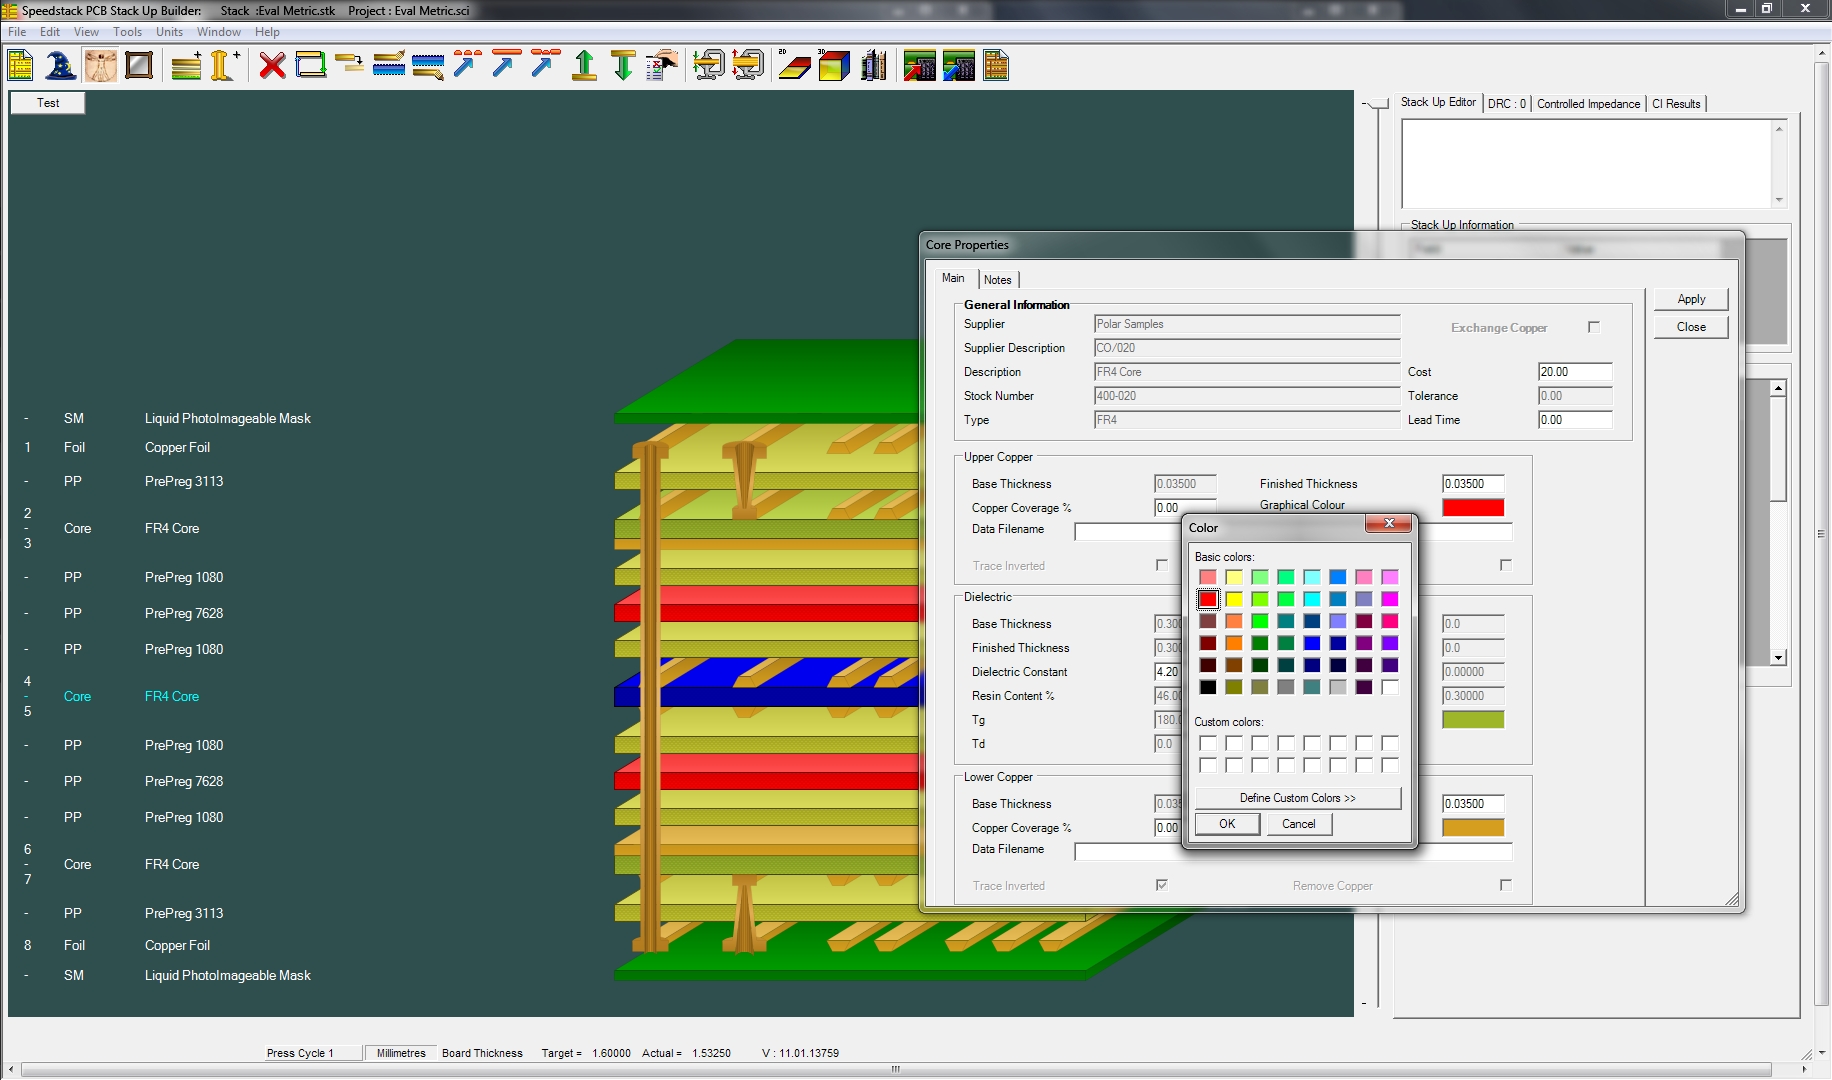Switch to the Controlled Impedance tab
The image size is (1832, 1080).
[x=1588, y=104]
